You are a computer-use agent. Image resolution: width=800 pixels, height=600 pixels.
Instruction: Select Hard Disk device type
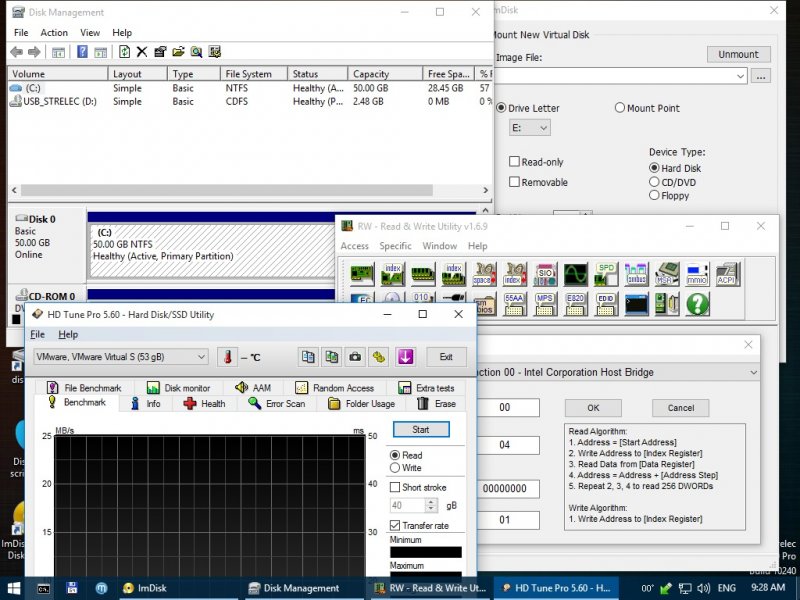click(654, 168)
